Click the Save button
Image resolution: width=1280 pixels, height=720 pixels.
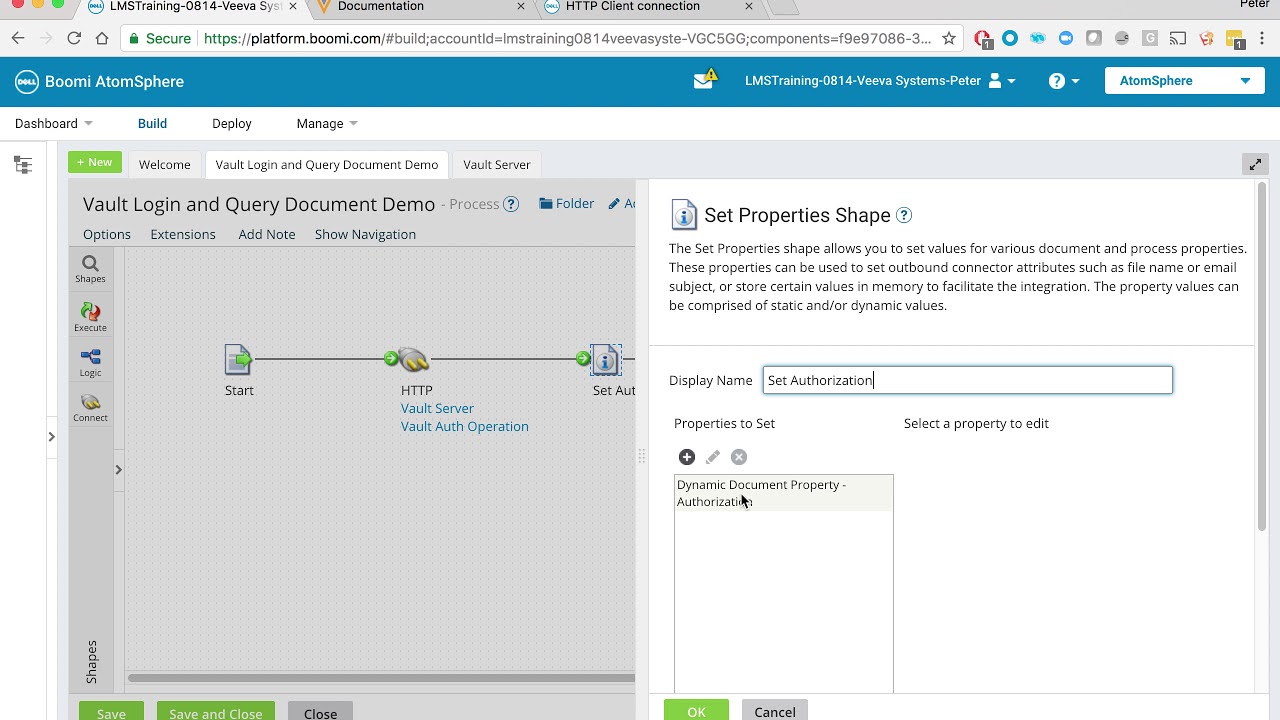[x=111, y=713]
